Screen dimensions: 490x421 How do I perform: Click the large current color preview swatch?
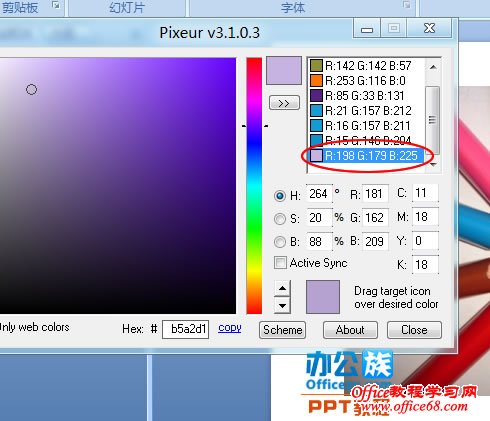point(284,70)
